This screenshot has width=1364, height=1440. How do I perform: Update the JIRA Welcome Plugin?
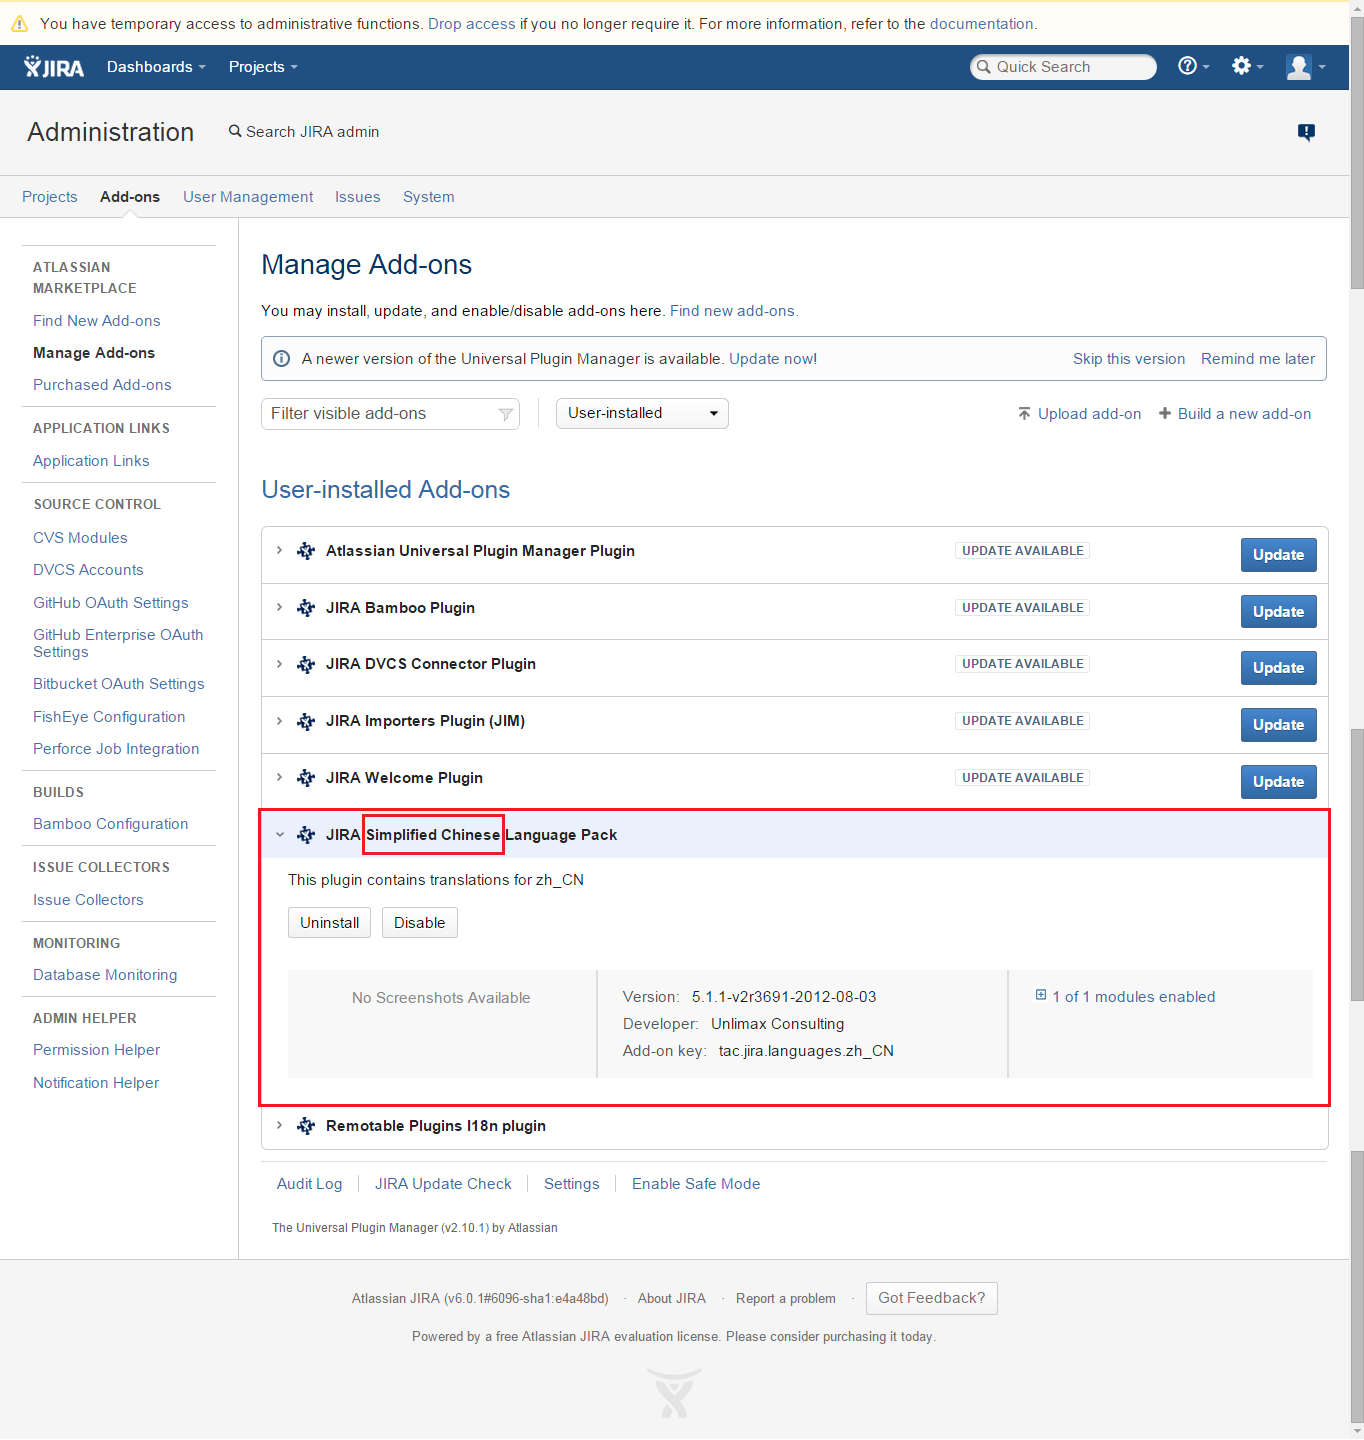[1278, 782]
